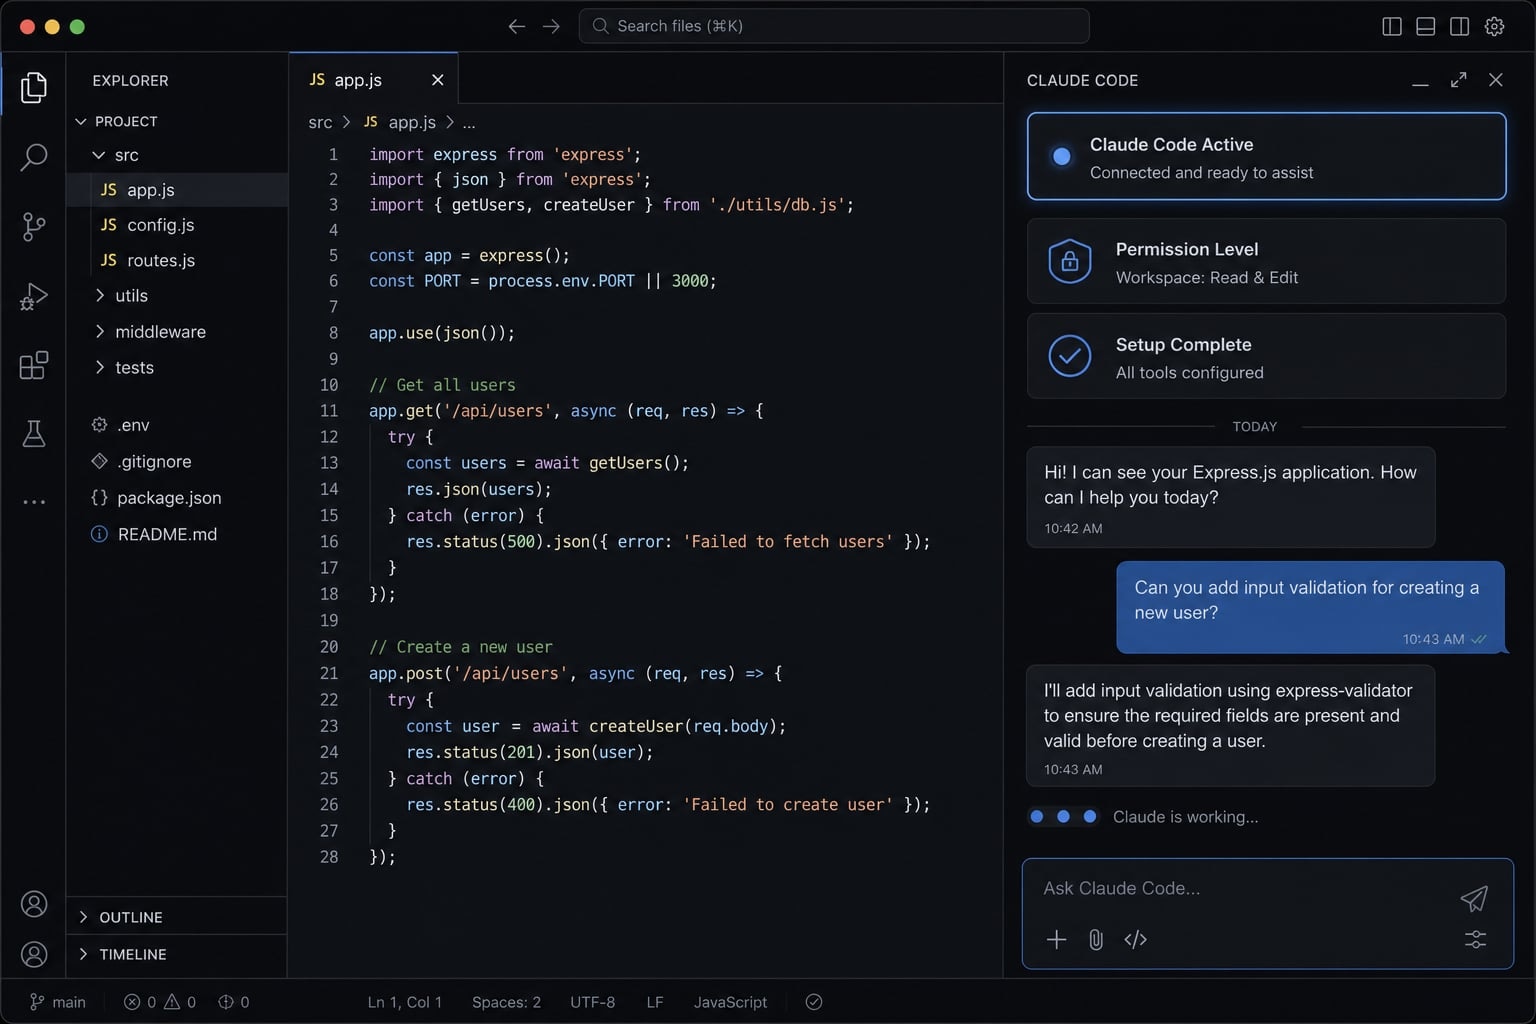Navigate back with the left arrow

[516, 26]
